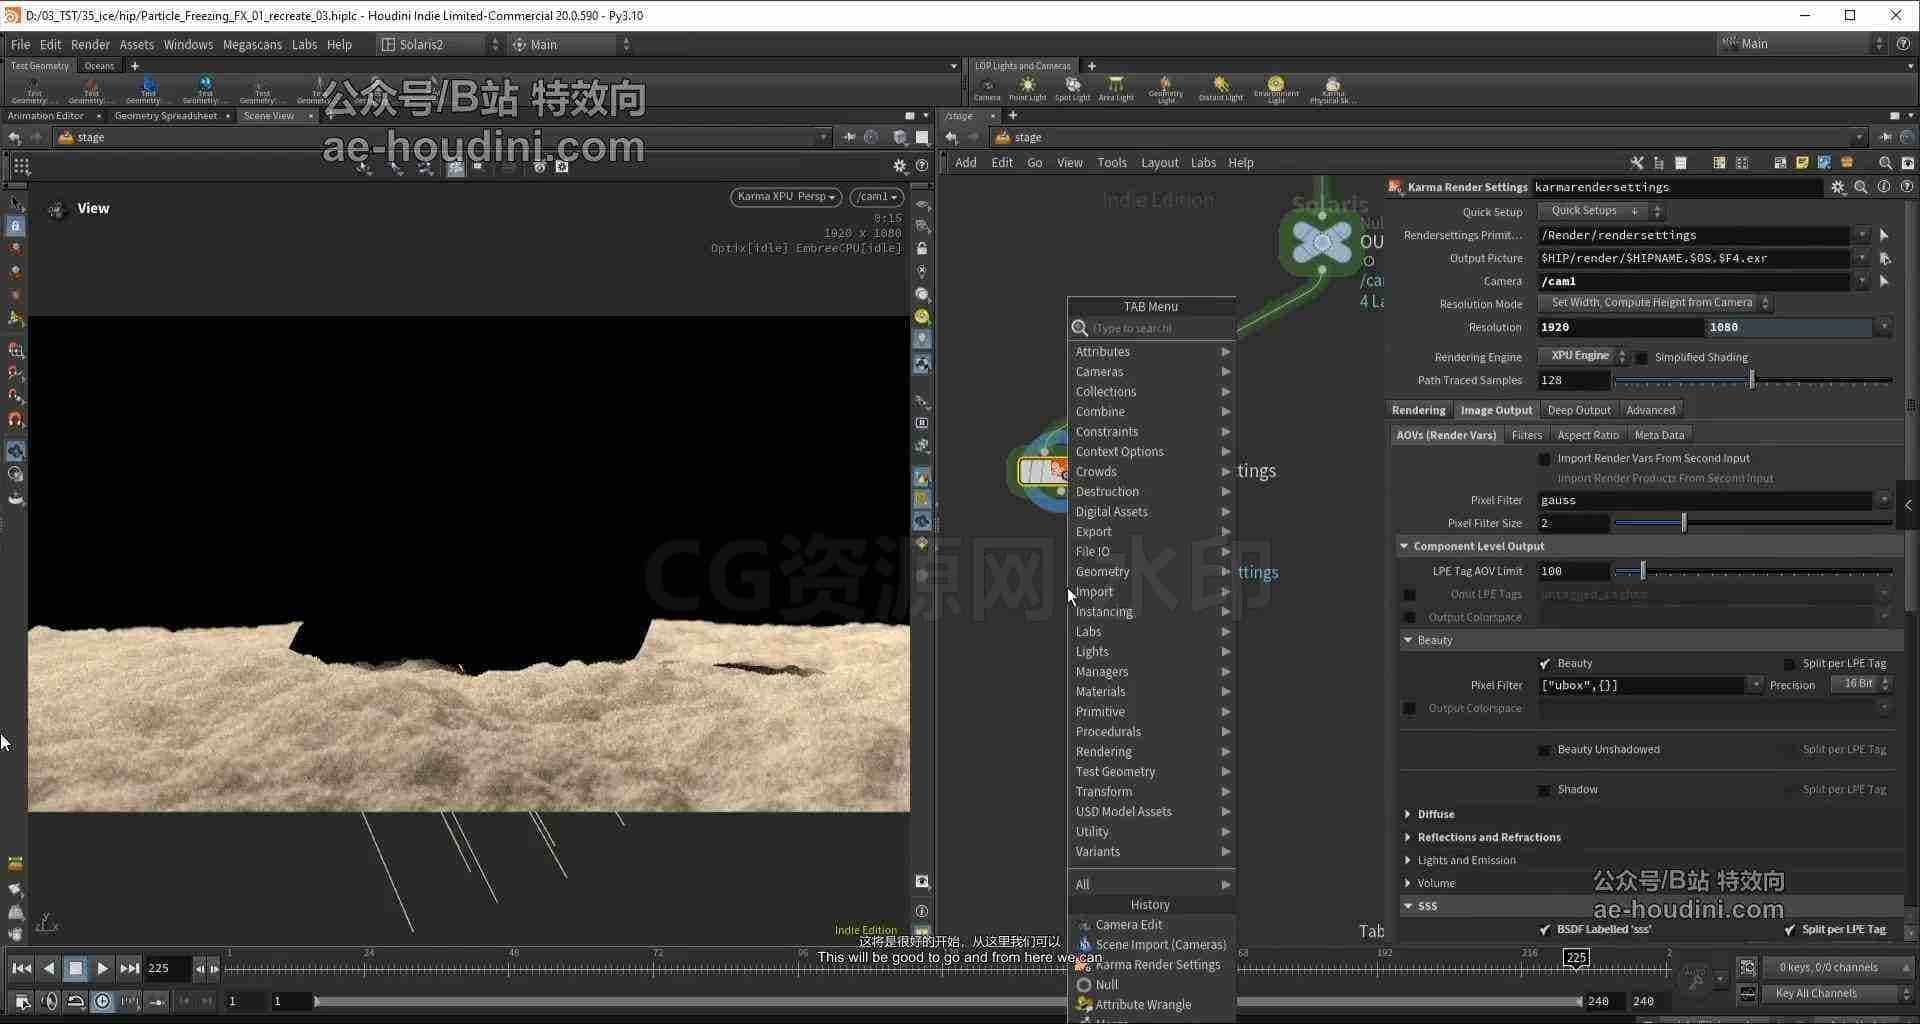
Task: Toggle the real-time playback icon
Action: (x=102, y=1001)
